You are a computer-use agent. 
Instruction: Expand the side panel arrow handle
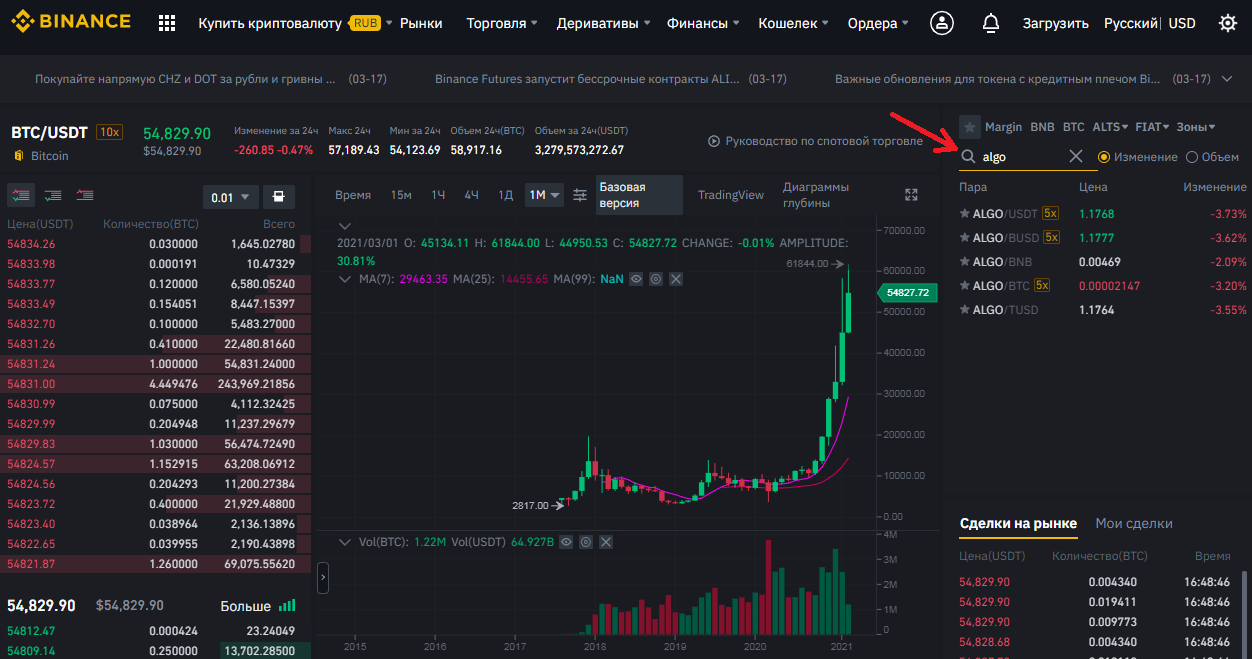pyautogui.click(x=323, y=578)
